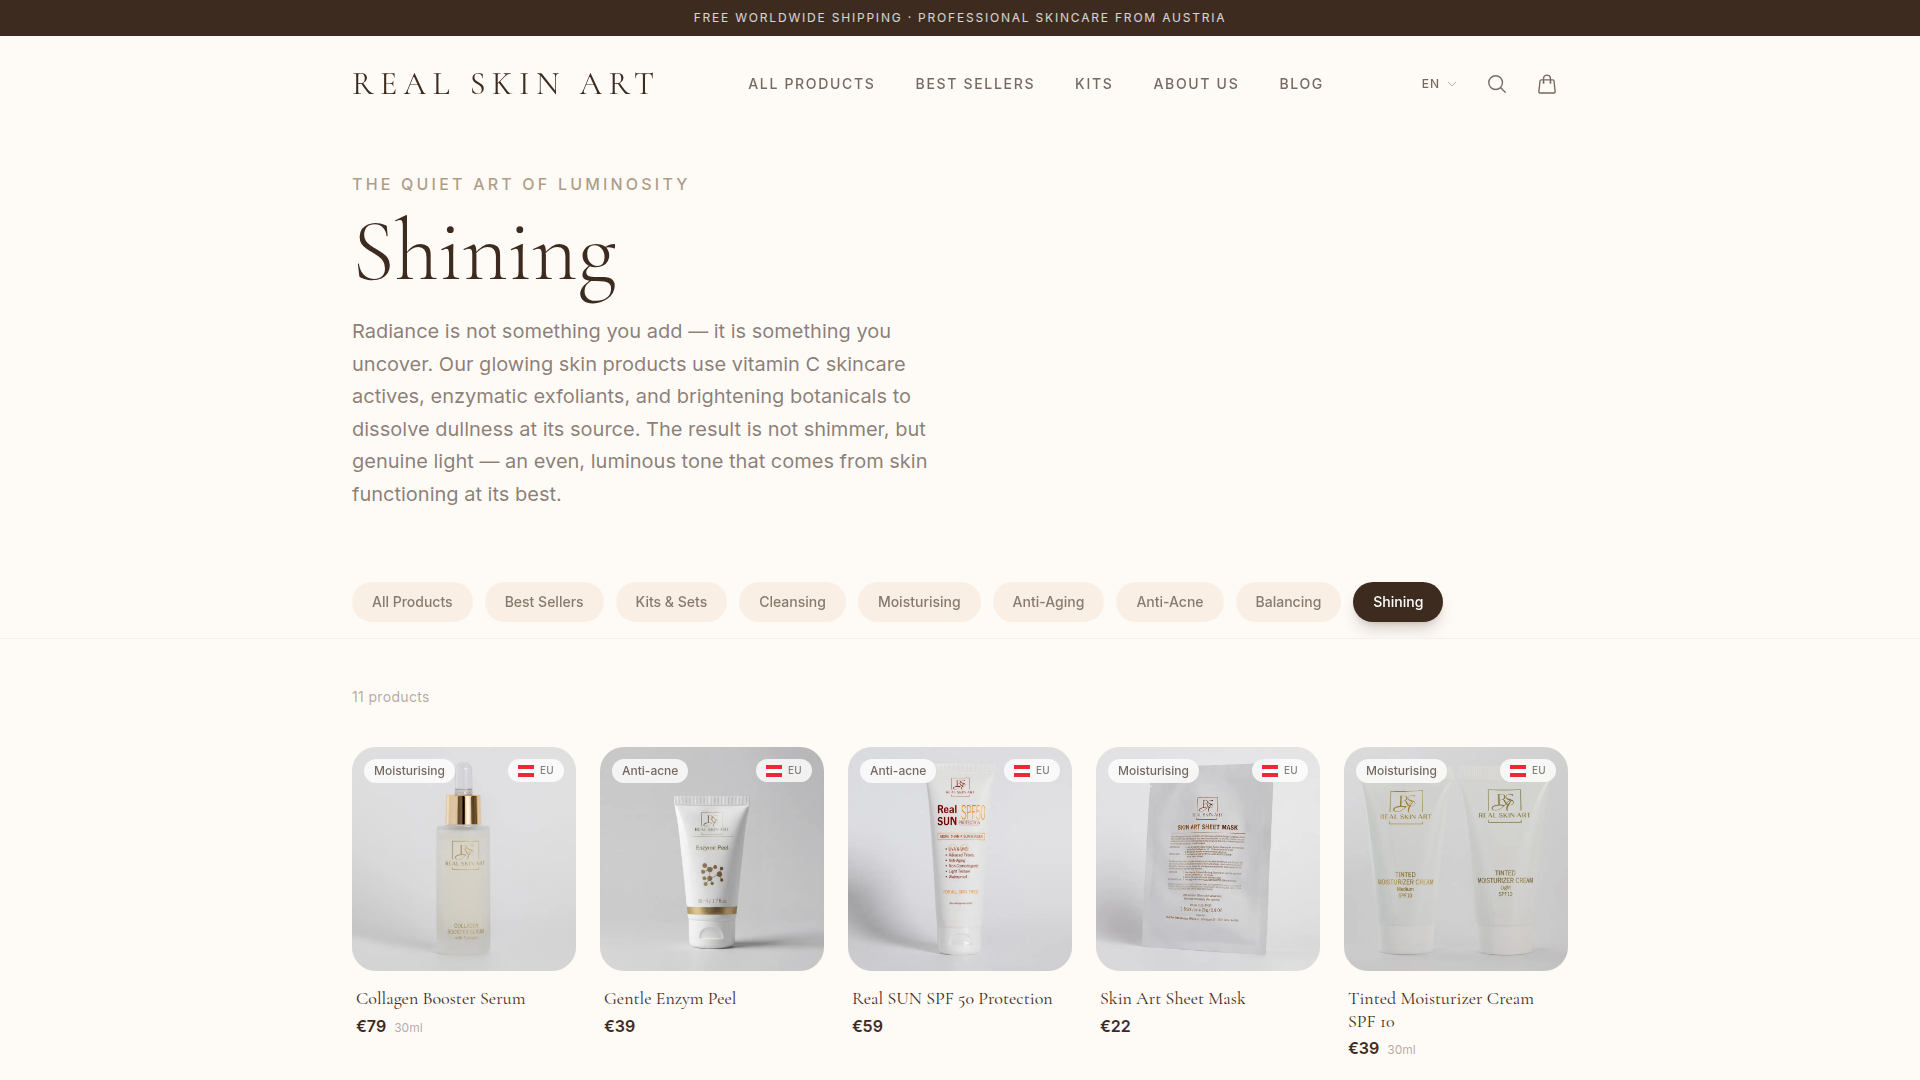This screenshot has height=1080, width=1920.
Task: Choose the Balancing category pill
Action: (1288, 602)
